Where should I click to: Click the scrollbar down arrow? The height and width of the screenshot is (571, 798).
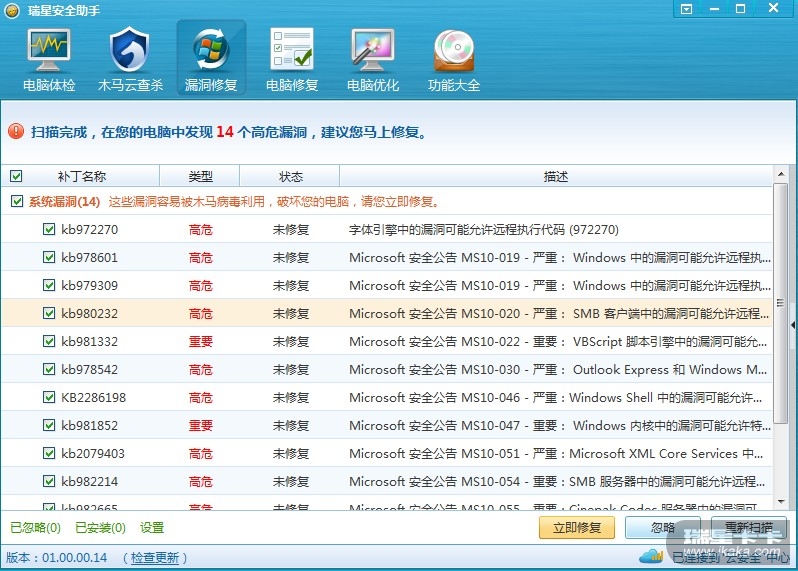point(781,502)
